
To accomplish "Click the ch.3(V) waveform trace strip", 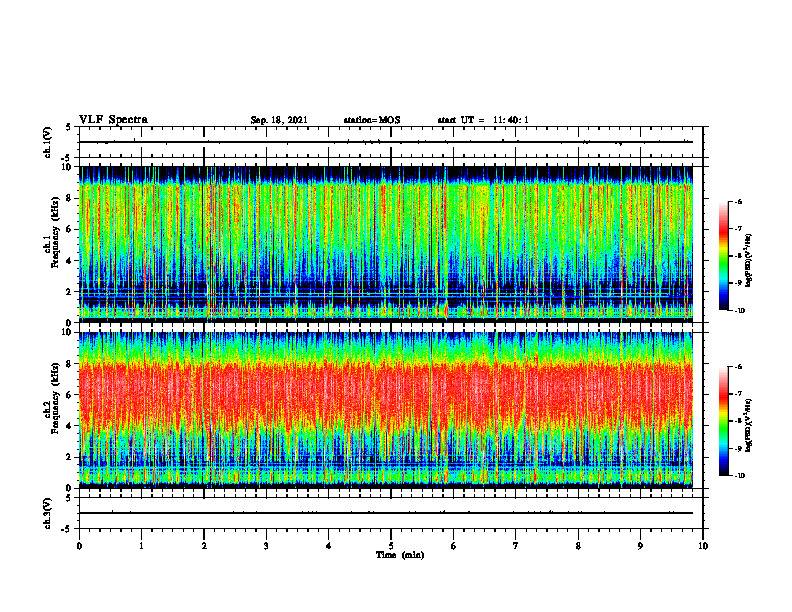I will (386, 513).
